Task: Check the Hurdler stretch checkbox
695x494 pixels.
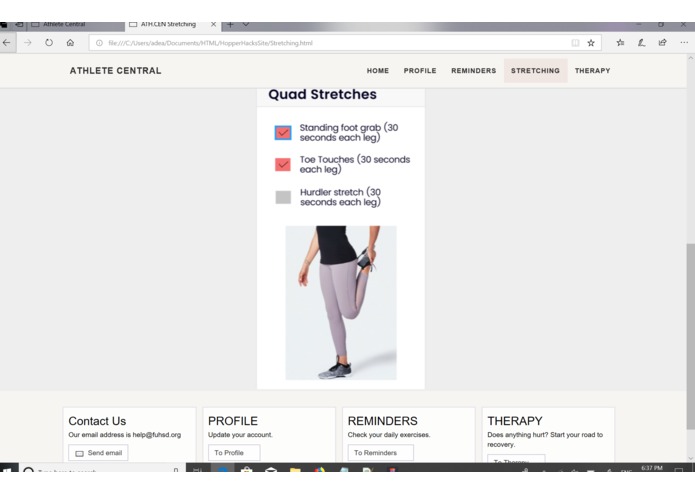Action: [283, 197]
